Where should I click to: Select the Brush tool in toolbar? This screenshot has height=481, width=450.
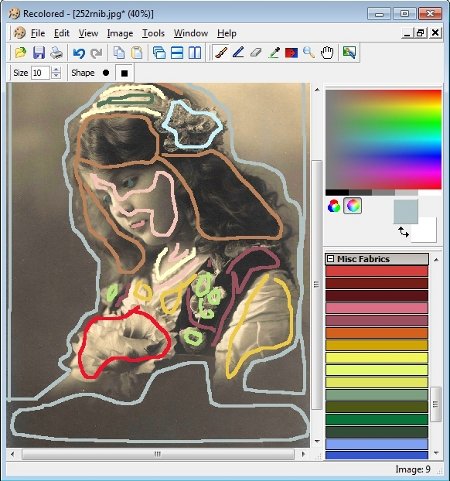click(x=221, y=53)
